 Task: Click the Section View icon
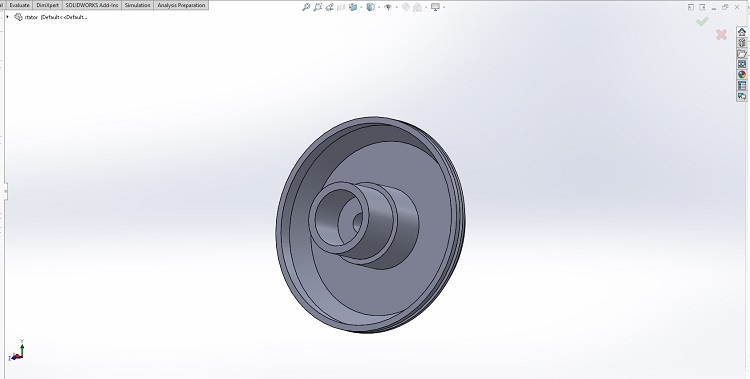pyautogui.click(x=341, y=7)
